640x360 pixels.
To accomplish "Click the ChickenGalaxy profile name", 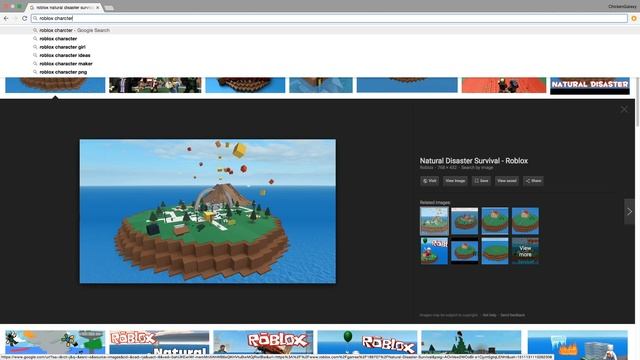I will (622, 7).
